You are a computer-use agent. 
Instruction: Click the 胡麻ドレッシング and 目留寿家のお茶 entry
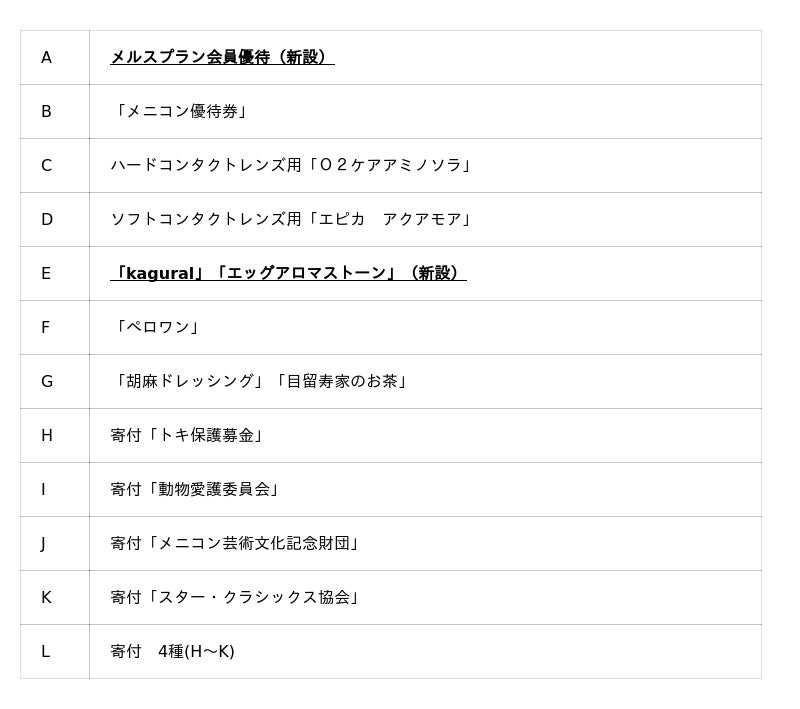[x=260, y=382]
